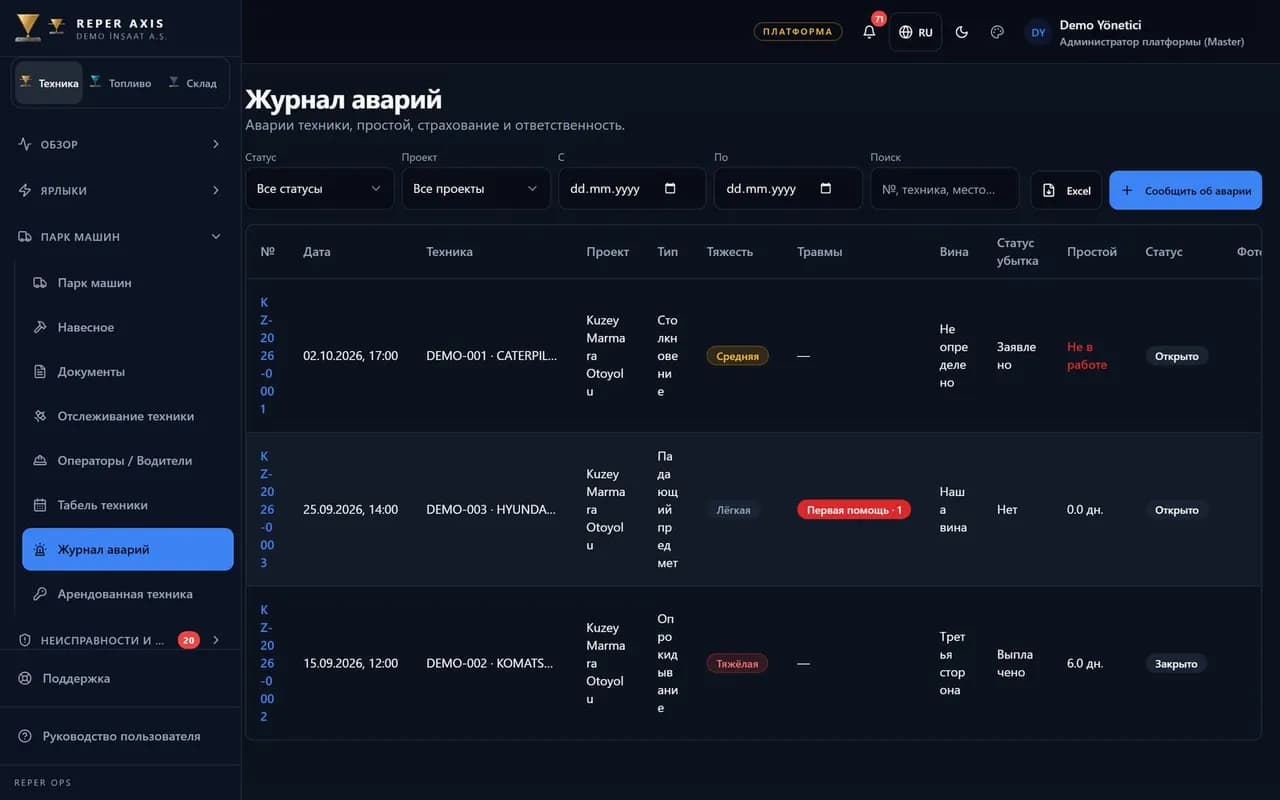Open accident record KZ-2026-0001
Image resolution: width=1280 pixels, height=800 pixels.
click(x=267, y=355)
